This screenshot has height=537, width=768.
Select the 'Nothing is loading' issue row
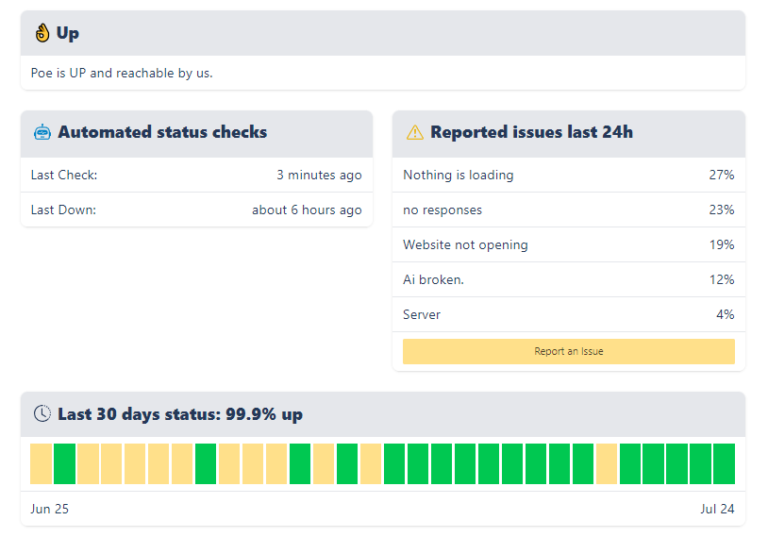(568, 175)
